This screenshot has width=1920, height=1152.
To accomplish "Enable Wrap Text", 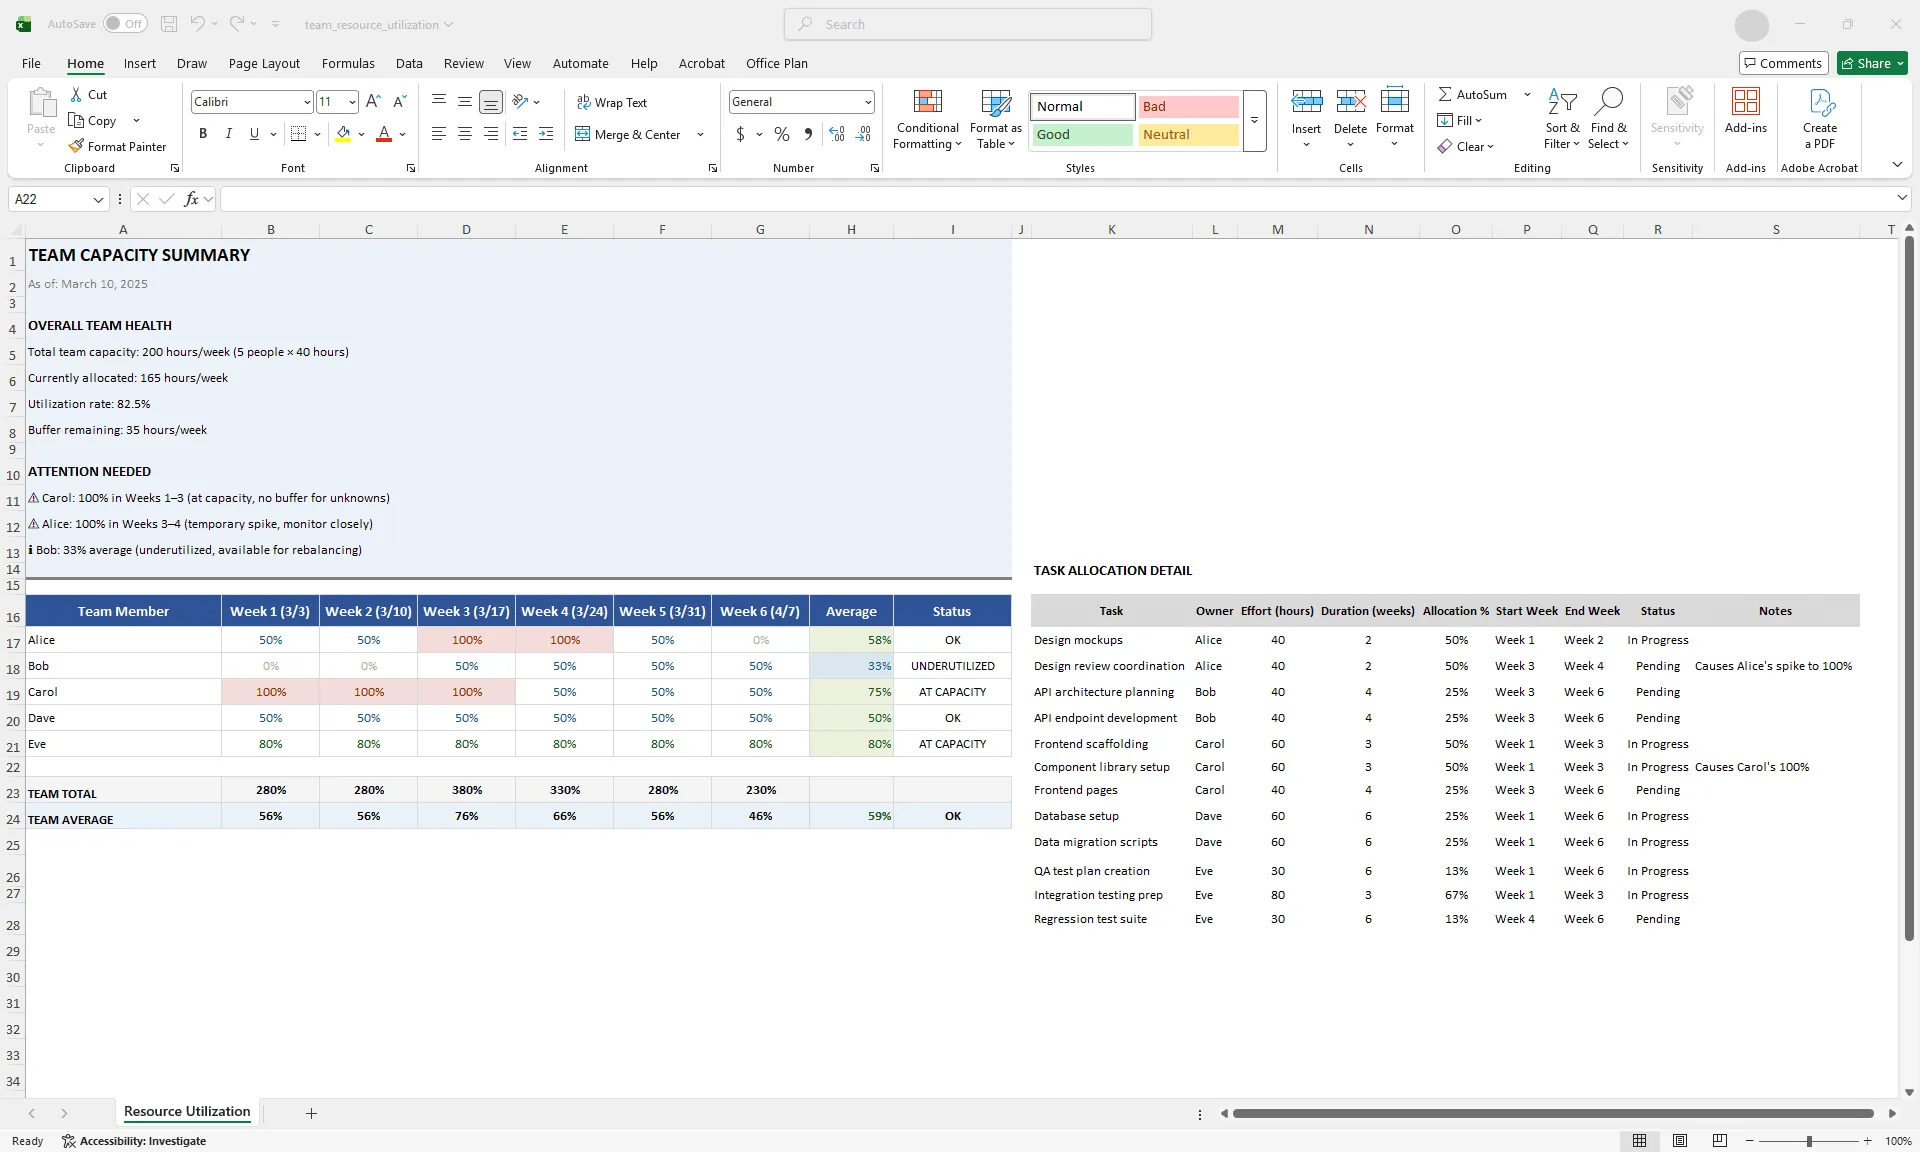I will pos(612,102).
